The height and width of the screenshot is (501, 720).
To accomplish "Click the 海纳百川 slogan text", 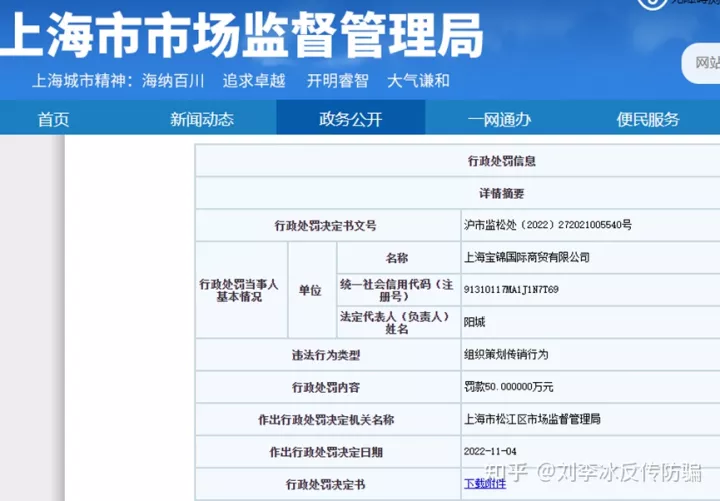I will pos(173,81).
